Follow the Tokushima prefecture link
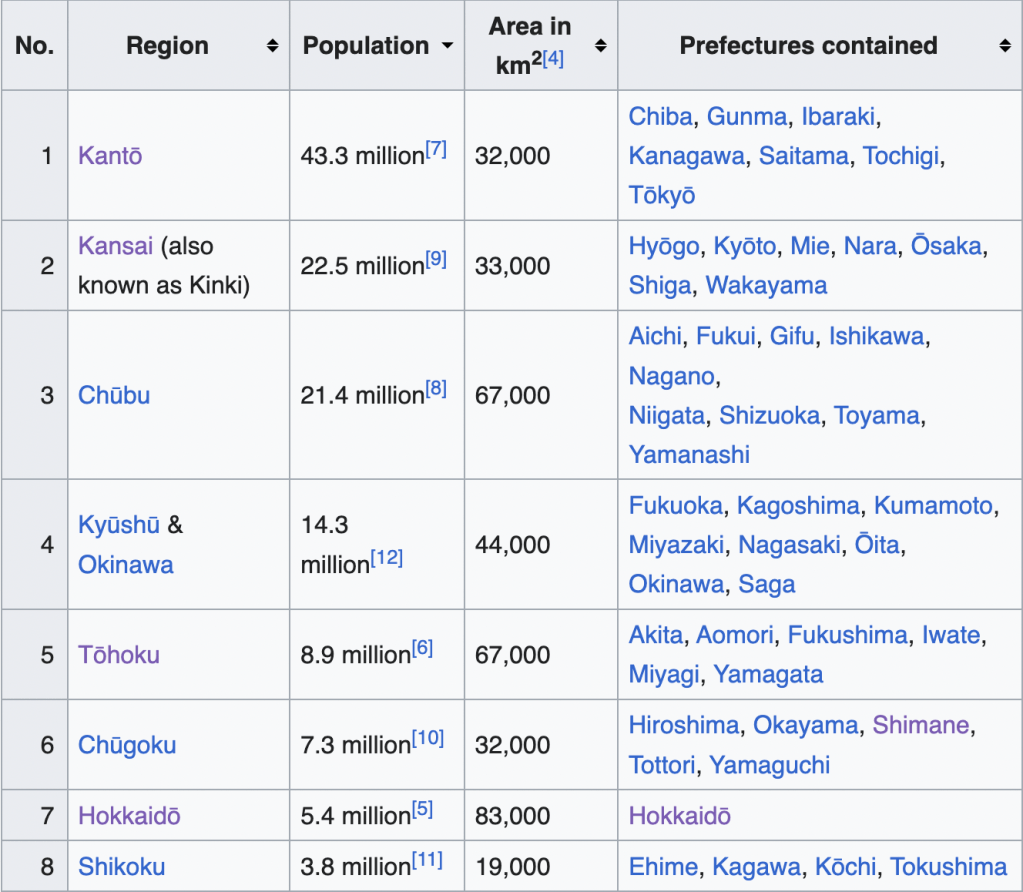Screen dimensions: 1023x892 [949, 867]
